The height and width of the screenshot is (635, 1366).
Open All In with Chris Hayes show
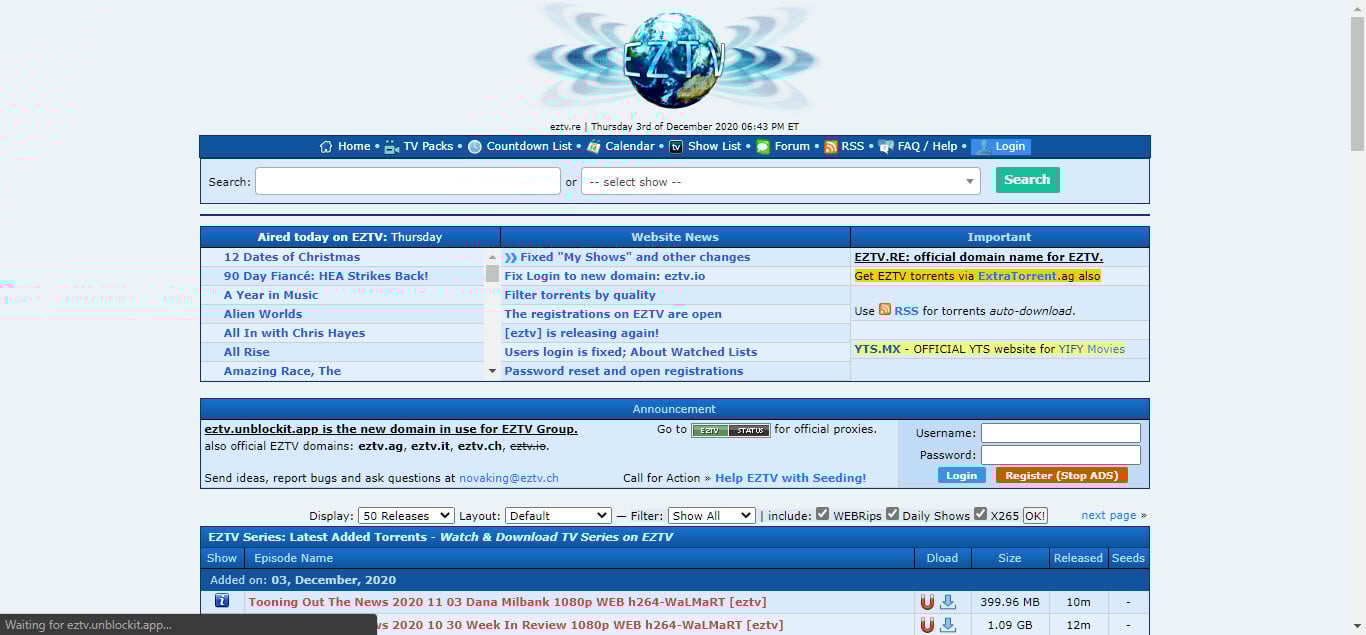(294, 333)
